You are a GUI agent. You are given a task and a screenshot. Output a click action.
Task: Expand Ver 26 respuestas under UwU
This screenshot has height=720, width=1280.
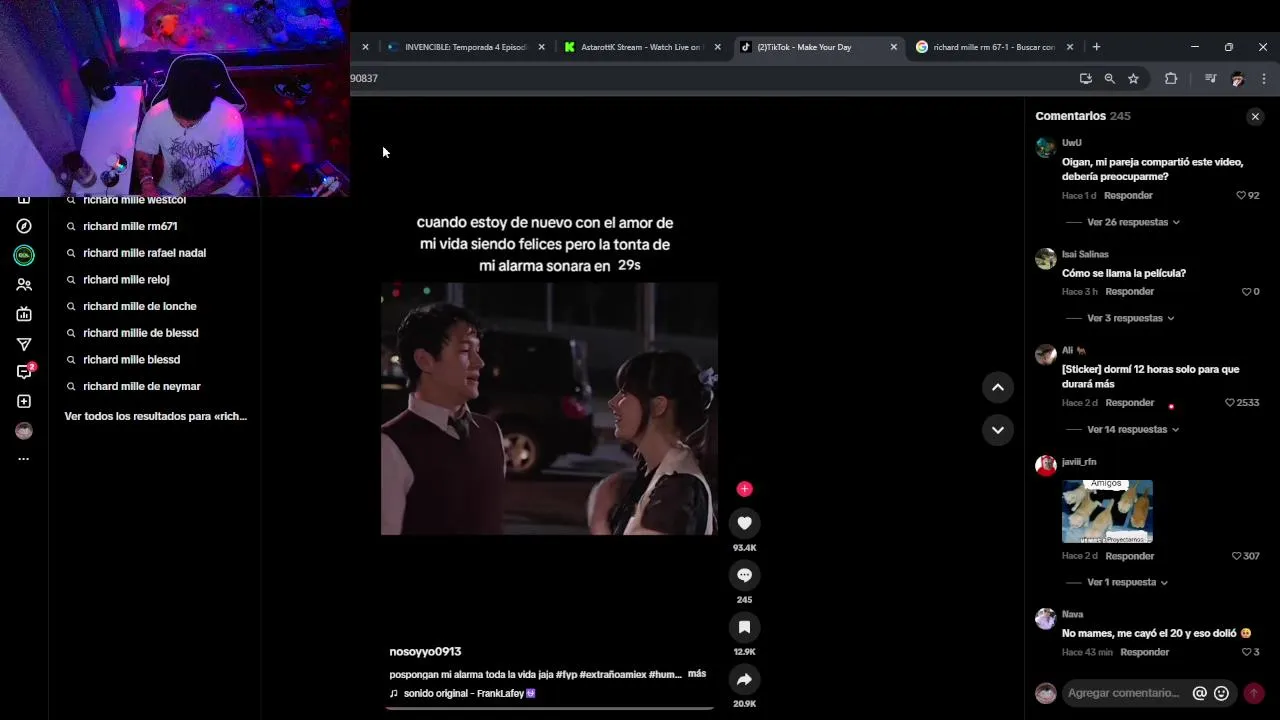pos(1133,222)
